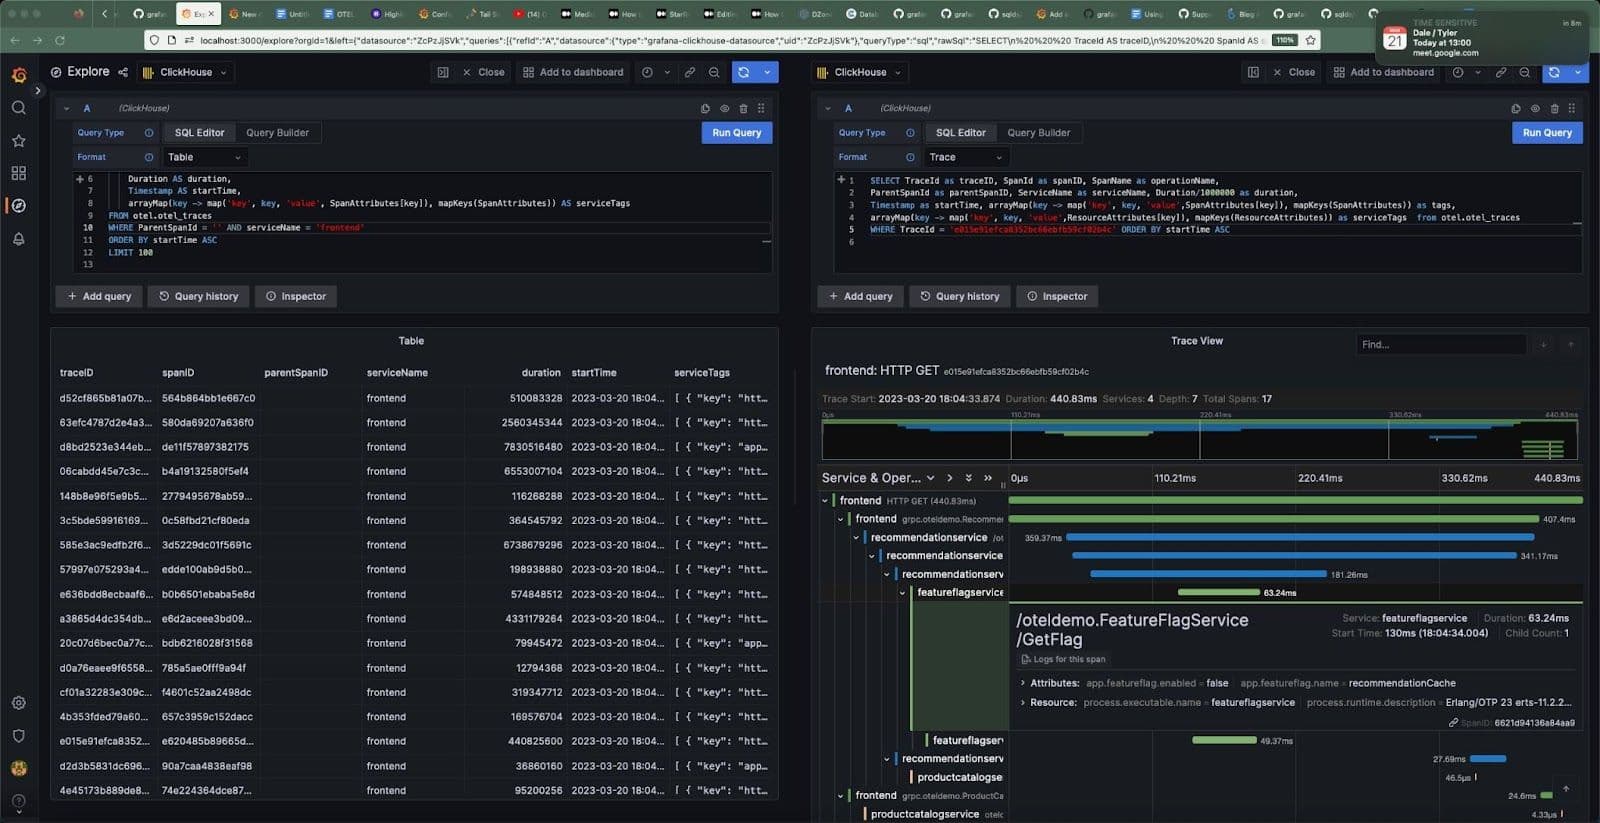Open left pane time picker dropdown
Image resolution: width=1600 pixels, height=823 pixels.
pos(655,72)
